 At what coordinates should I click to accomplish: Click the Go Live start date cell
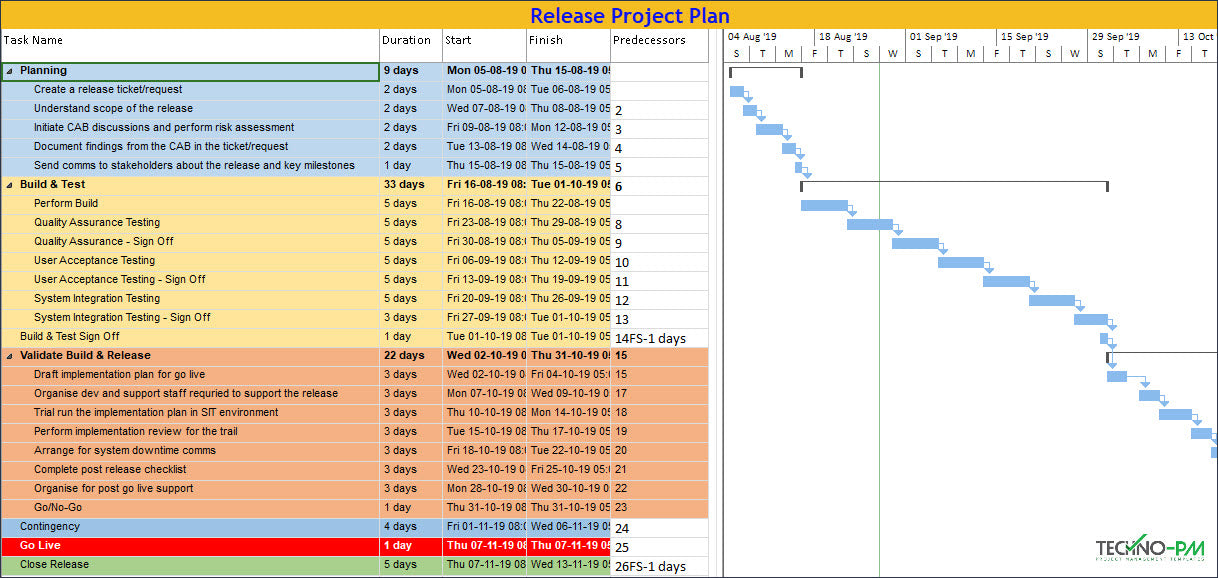coord(483,545)
